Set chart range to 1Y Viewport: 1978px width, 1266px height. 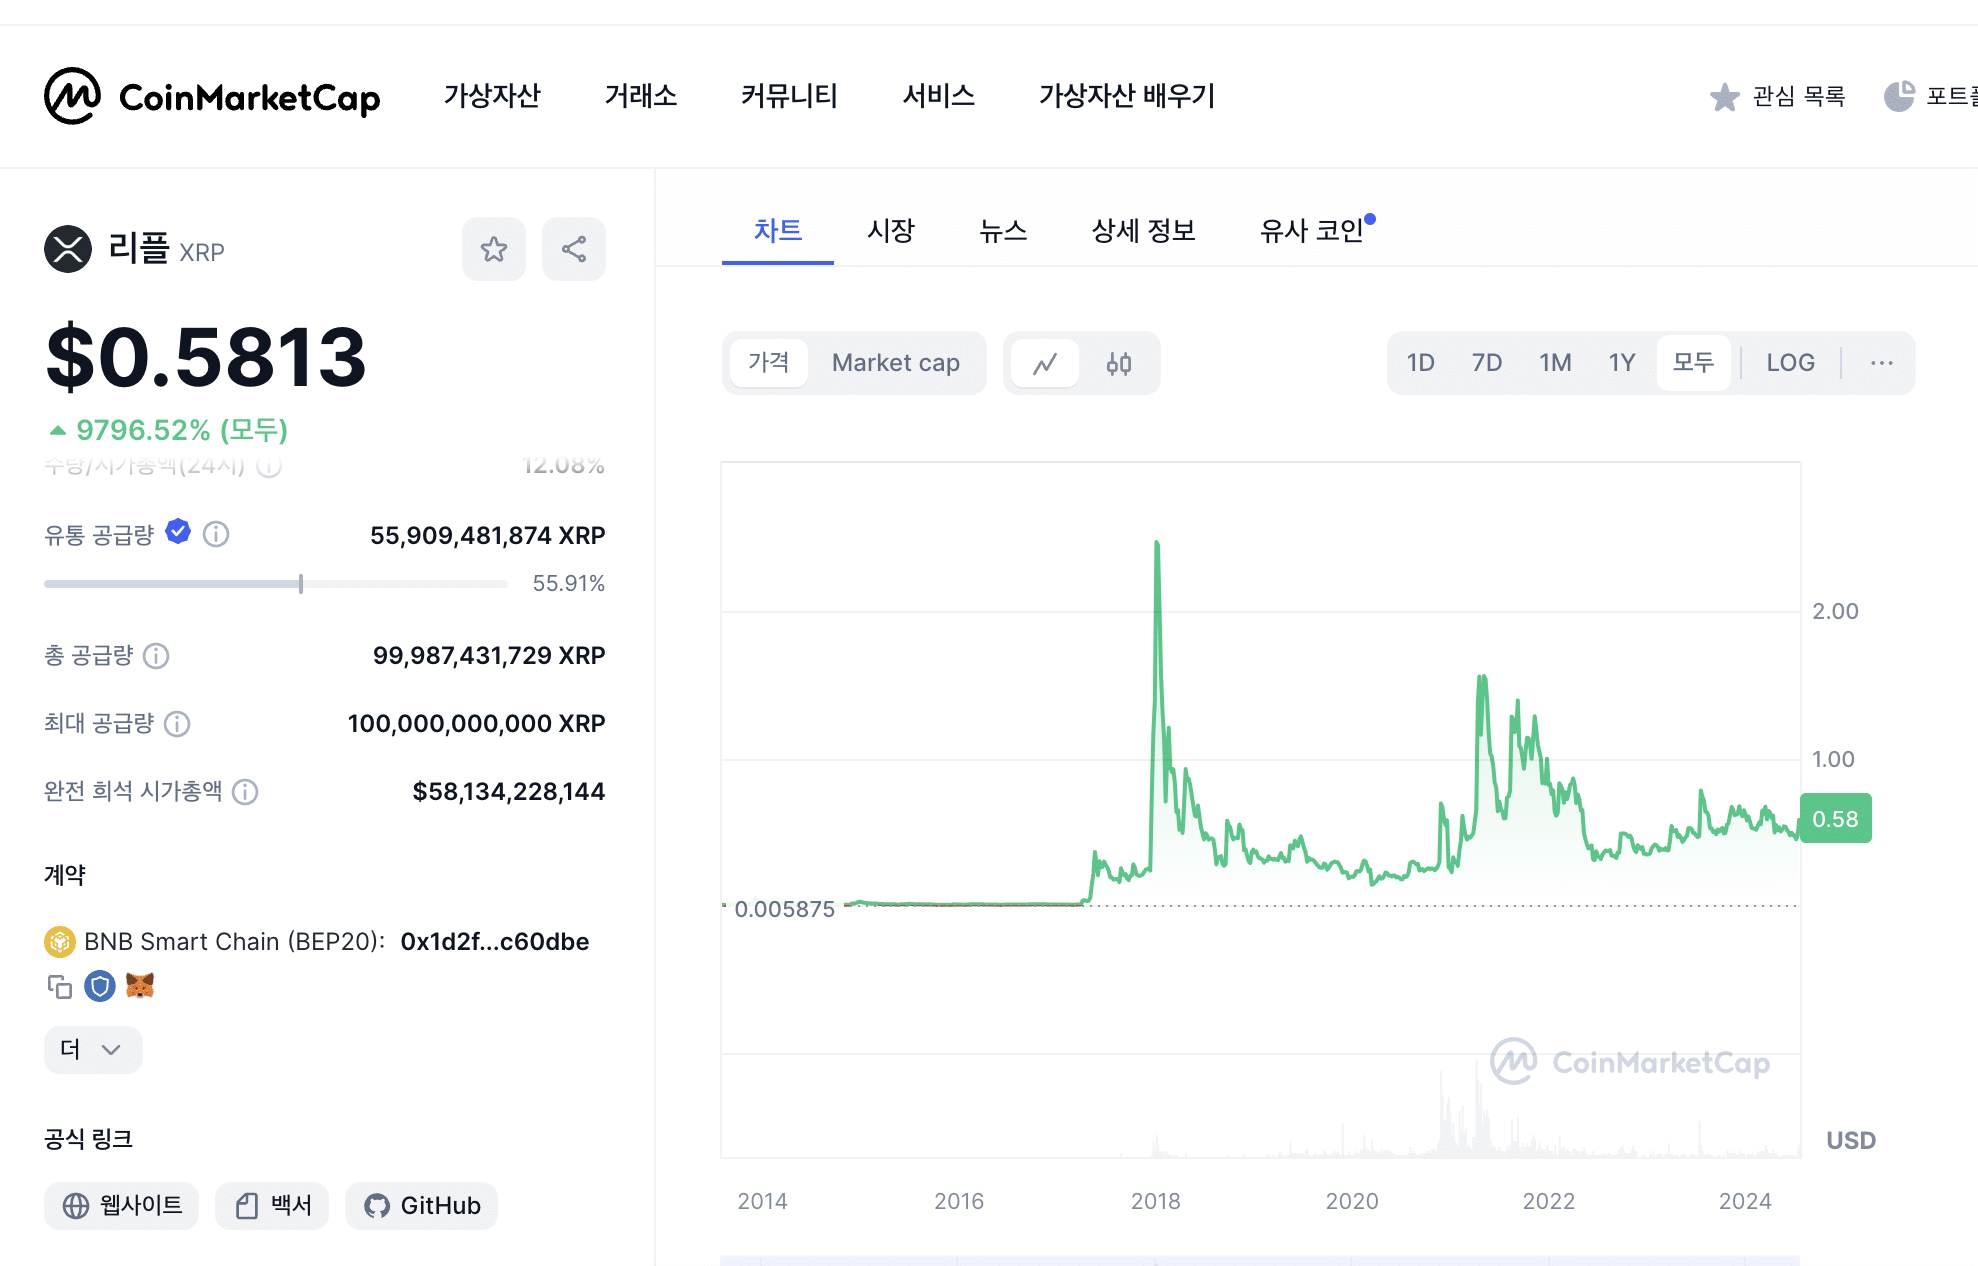(x=1622, y=363)
